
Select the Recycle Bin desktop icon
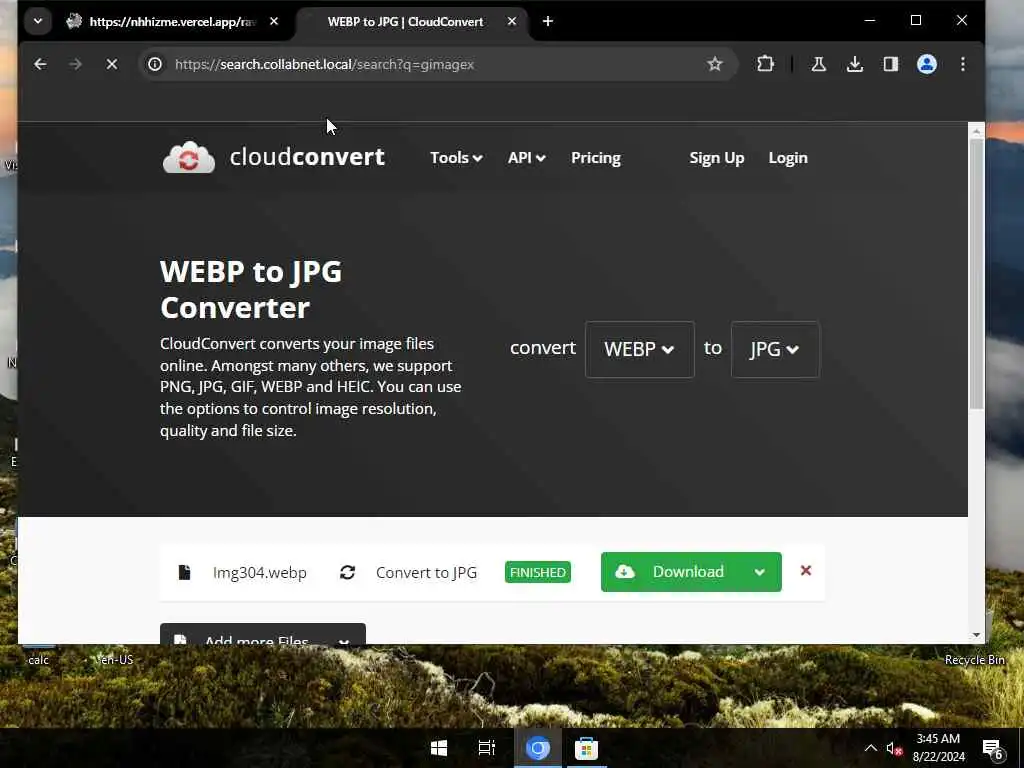[x=974, y=660]
